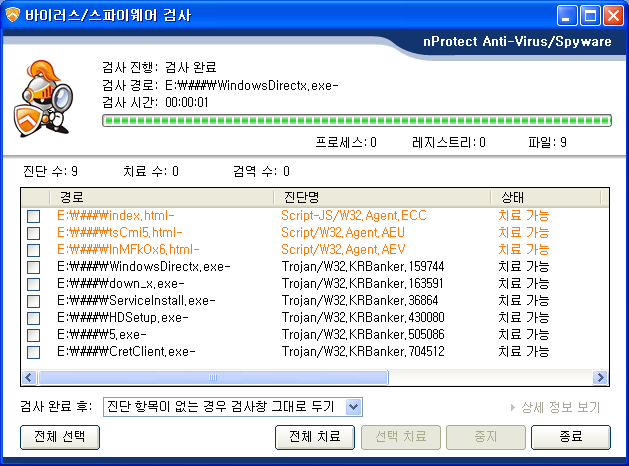
Task: Click the 선택 치료 button
Action: click(401, 437)
